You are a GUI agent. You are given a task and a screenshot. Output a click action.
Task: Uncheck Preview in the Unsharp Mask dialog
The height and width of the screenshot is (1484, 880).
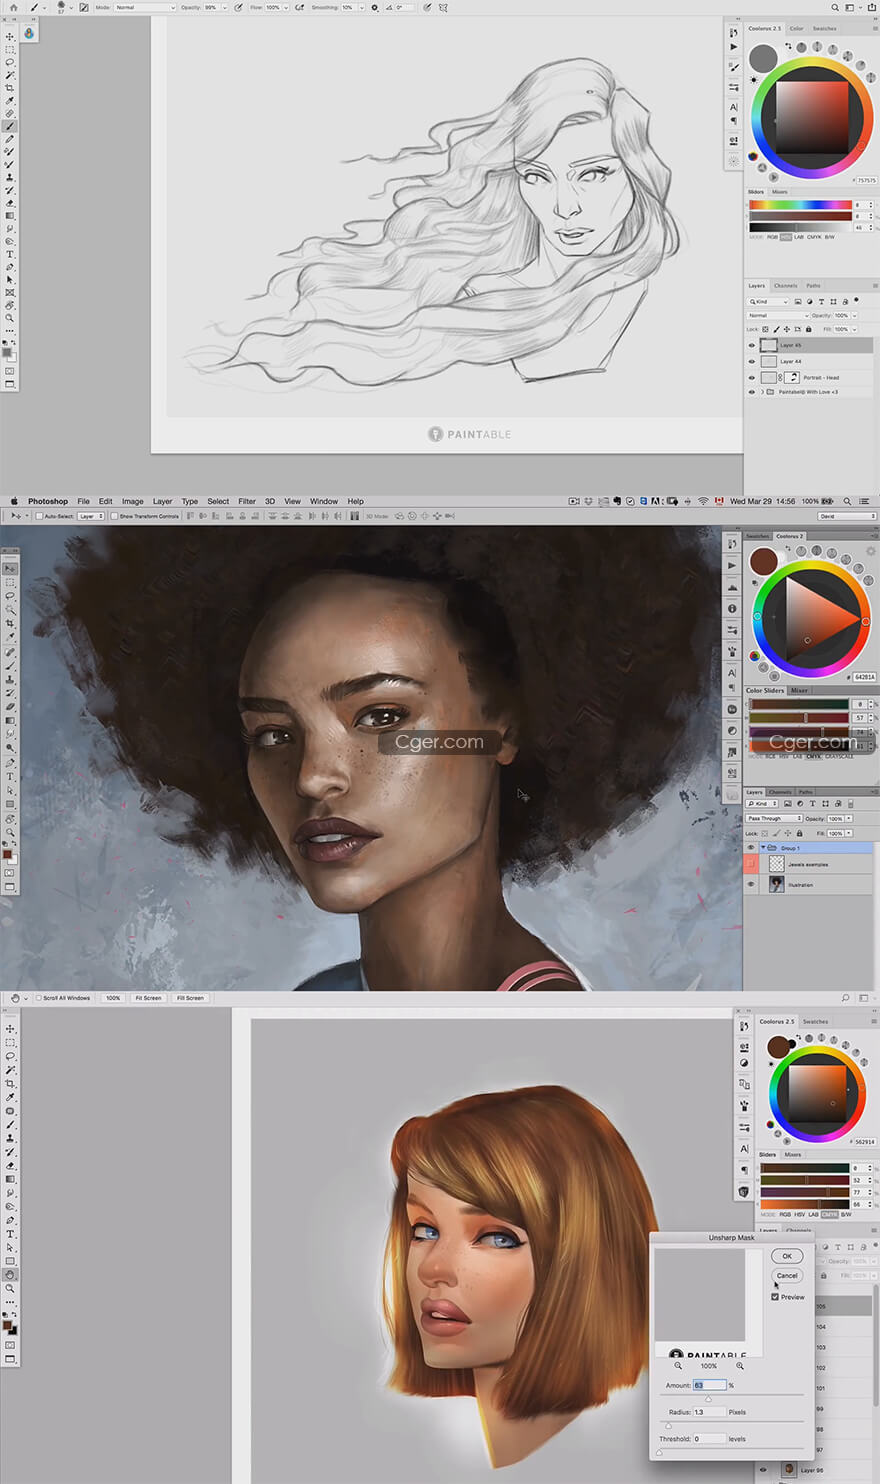coord(776,1297)
